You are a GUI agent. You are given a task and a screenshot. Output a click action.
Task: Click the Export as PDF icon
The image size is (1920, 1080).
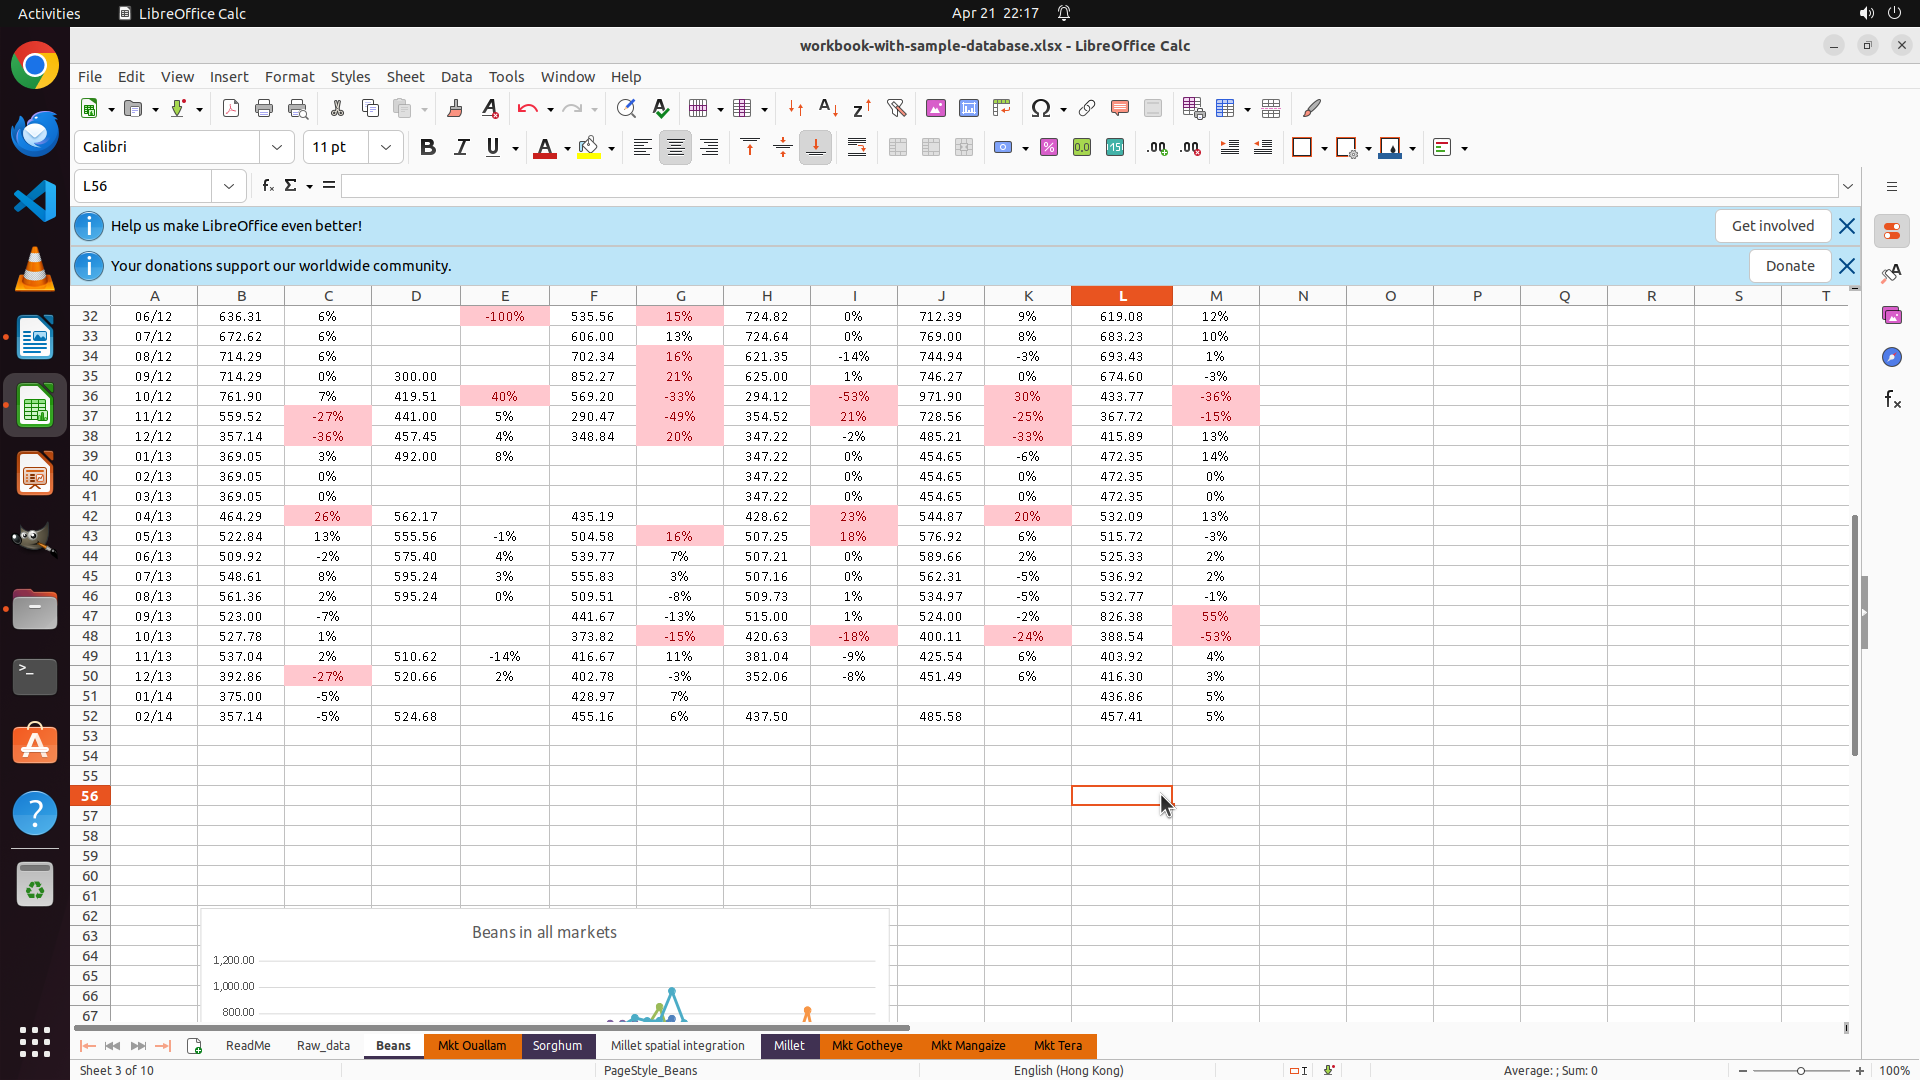click(x=231, y=109)
